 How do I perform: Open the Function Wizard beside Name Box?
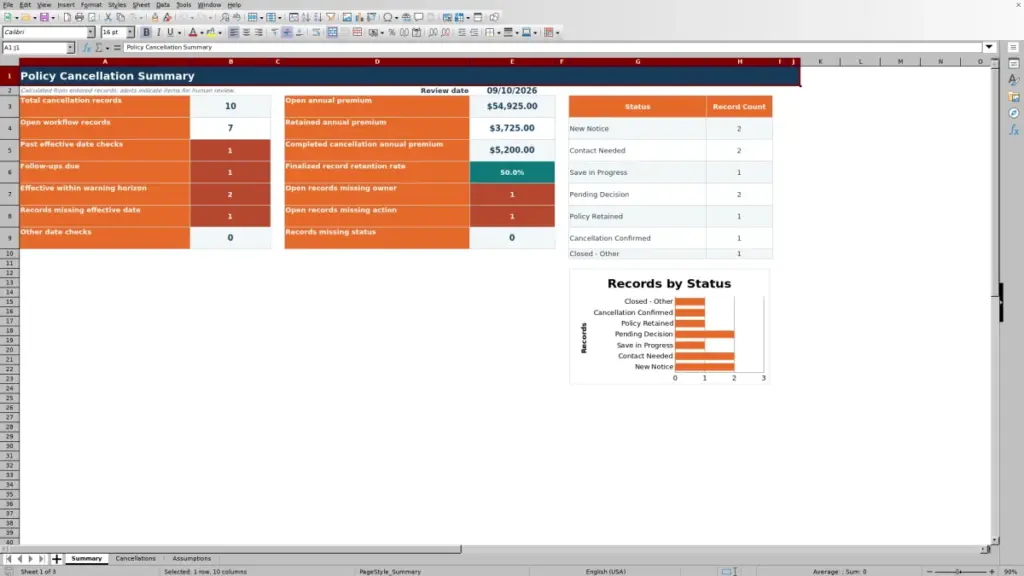pos(86,48)
